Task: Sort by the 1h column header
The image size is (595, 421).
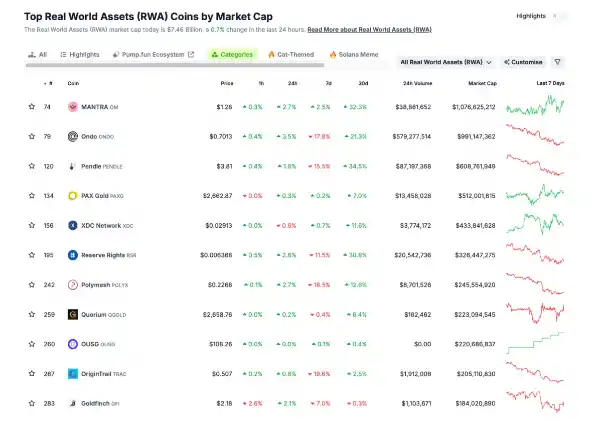Action: pos(261,83)
